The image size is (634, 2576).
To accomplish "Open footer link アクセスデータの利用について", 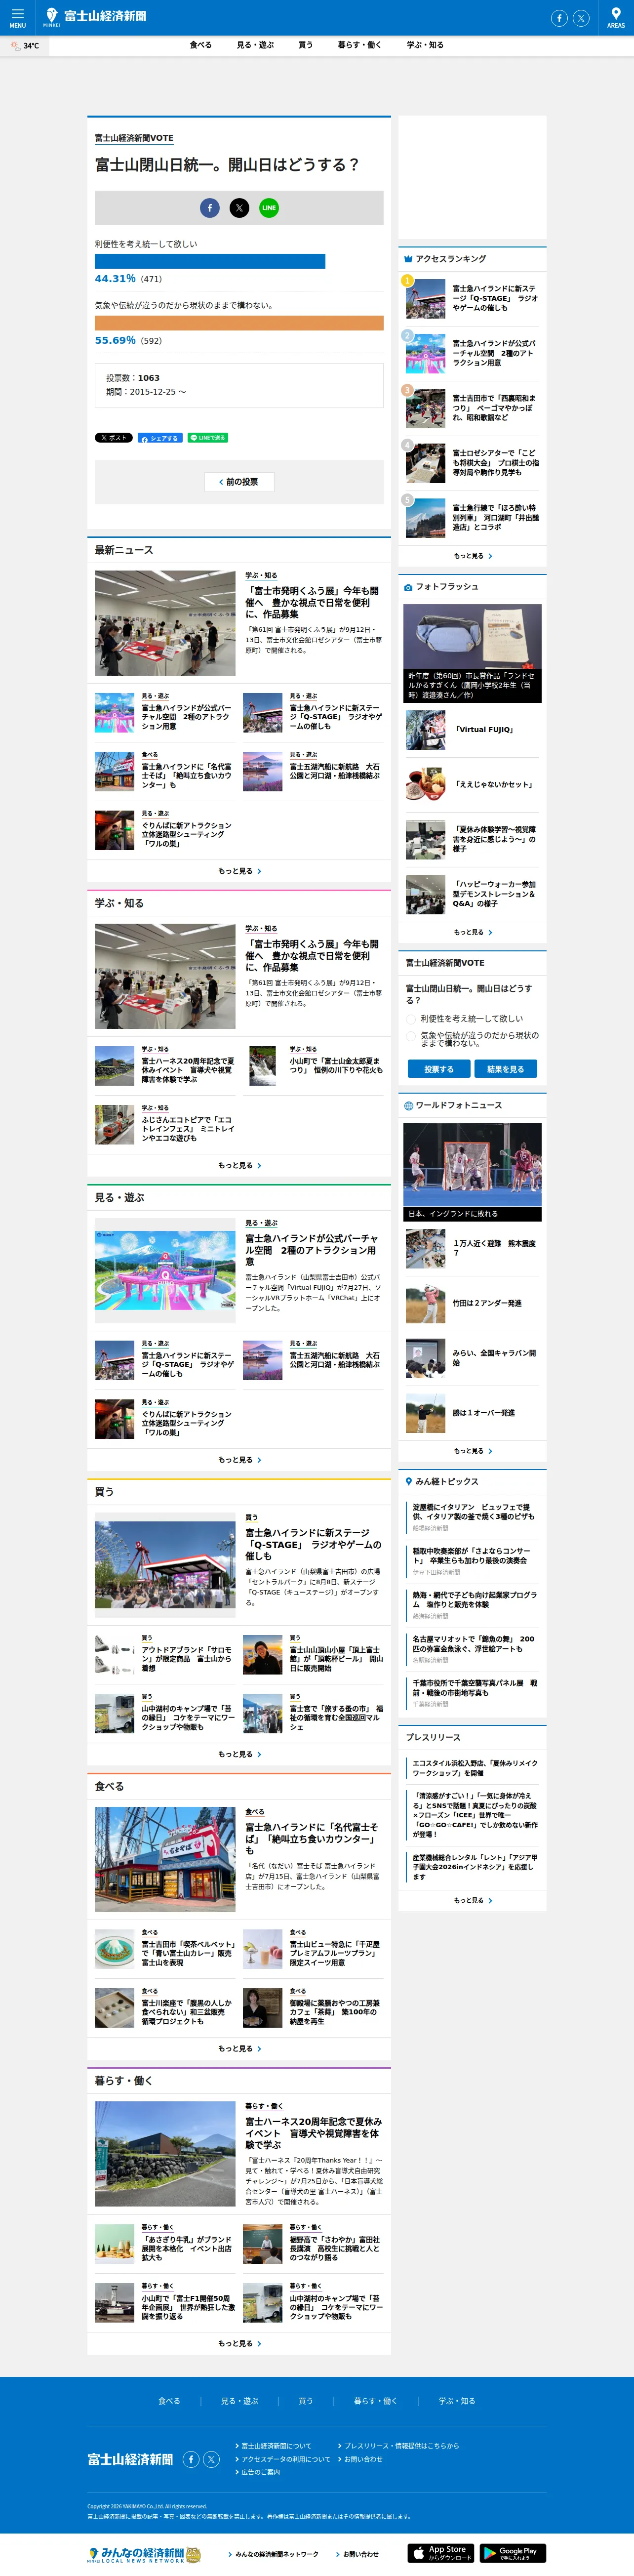I will coord(283,2459).
